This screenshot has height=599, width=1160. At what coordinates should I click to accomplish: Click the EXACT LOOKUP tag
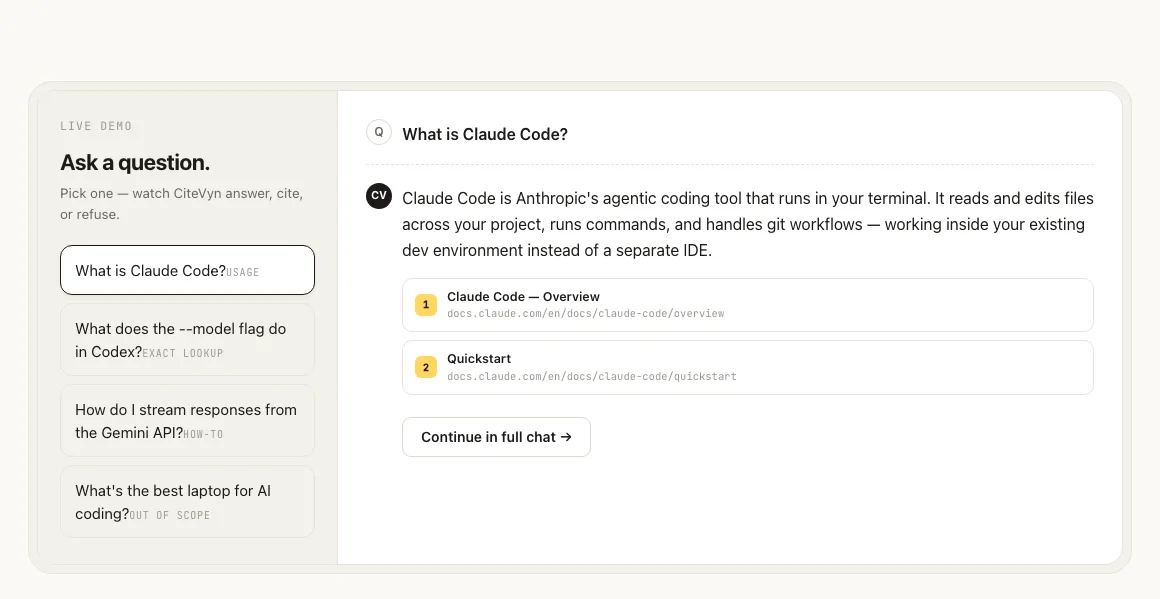tap(183, 353)
